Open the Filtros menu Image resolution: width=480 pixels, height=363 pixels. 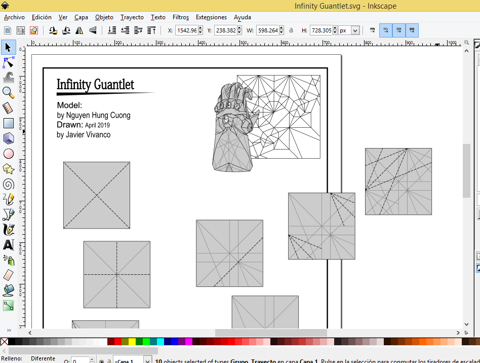pyautogui.click(x=181, y=17)
